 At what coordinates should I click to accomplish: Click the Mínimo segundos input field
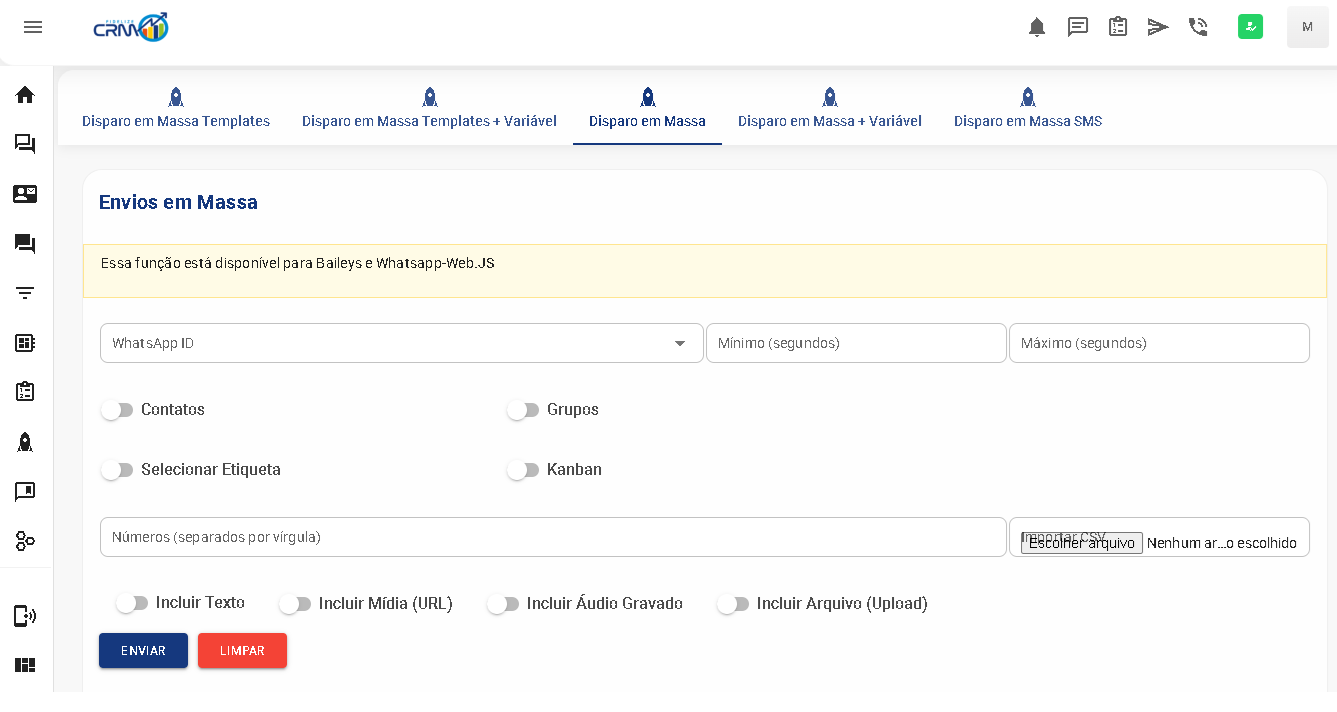(x=856, y=342)
